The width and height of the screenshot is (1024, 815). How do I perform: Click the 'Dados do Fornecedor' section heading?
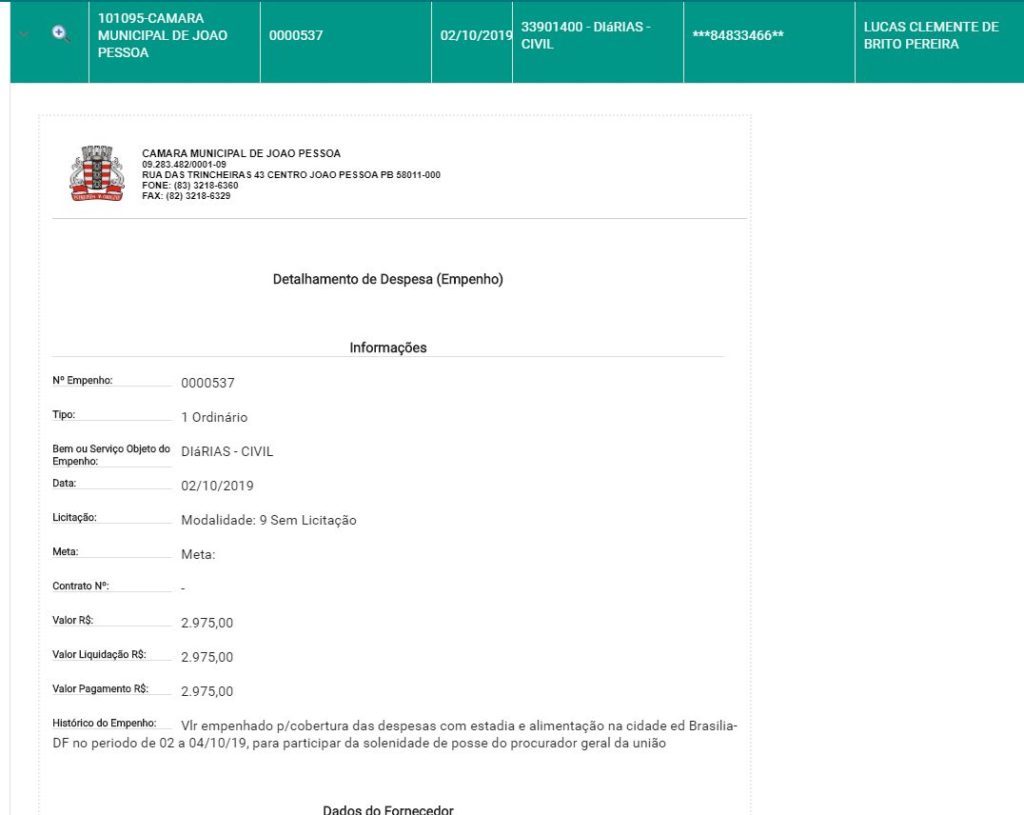point(388,809)
